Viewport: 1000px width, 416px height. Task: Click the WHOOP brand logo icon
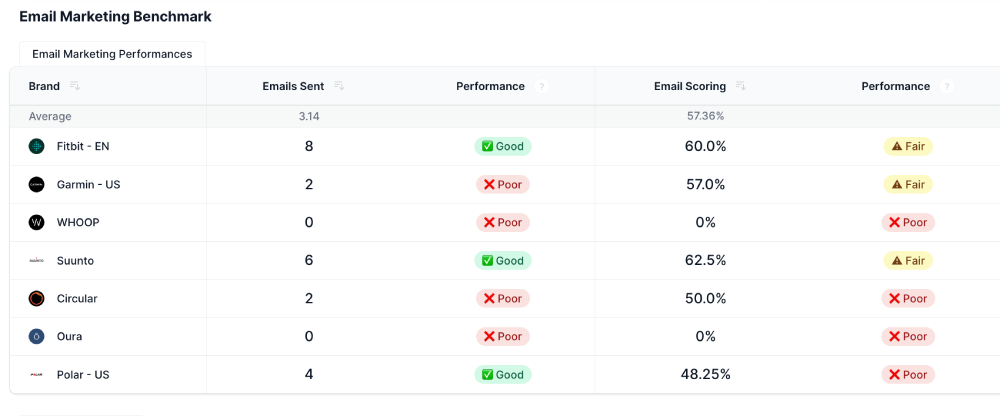pos(36,222)
